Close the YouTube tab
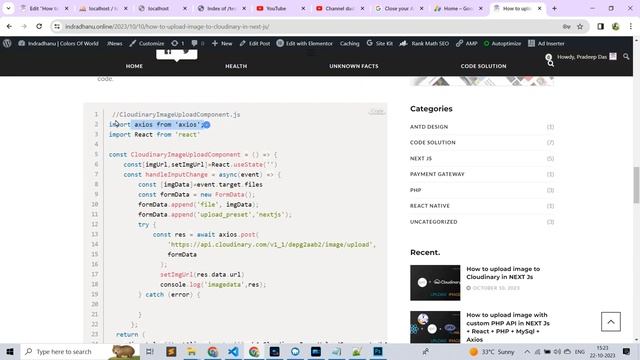 [303, 8]
